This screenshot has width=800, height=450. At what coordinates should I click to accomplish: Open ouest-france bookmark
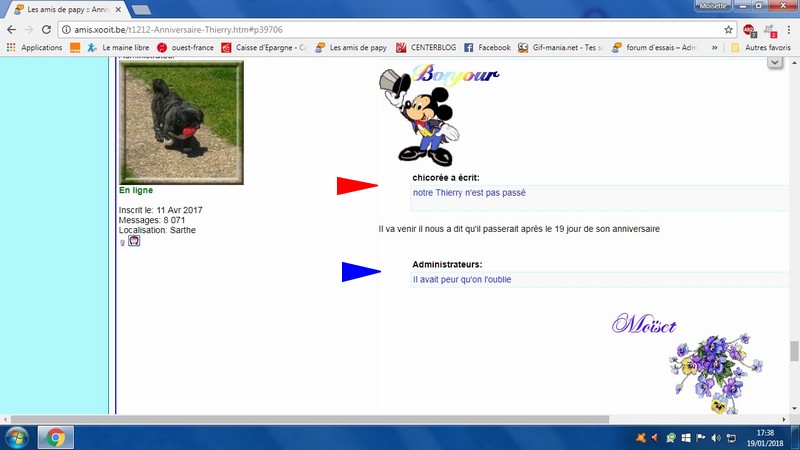tap(185, 47)
